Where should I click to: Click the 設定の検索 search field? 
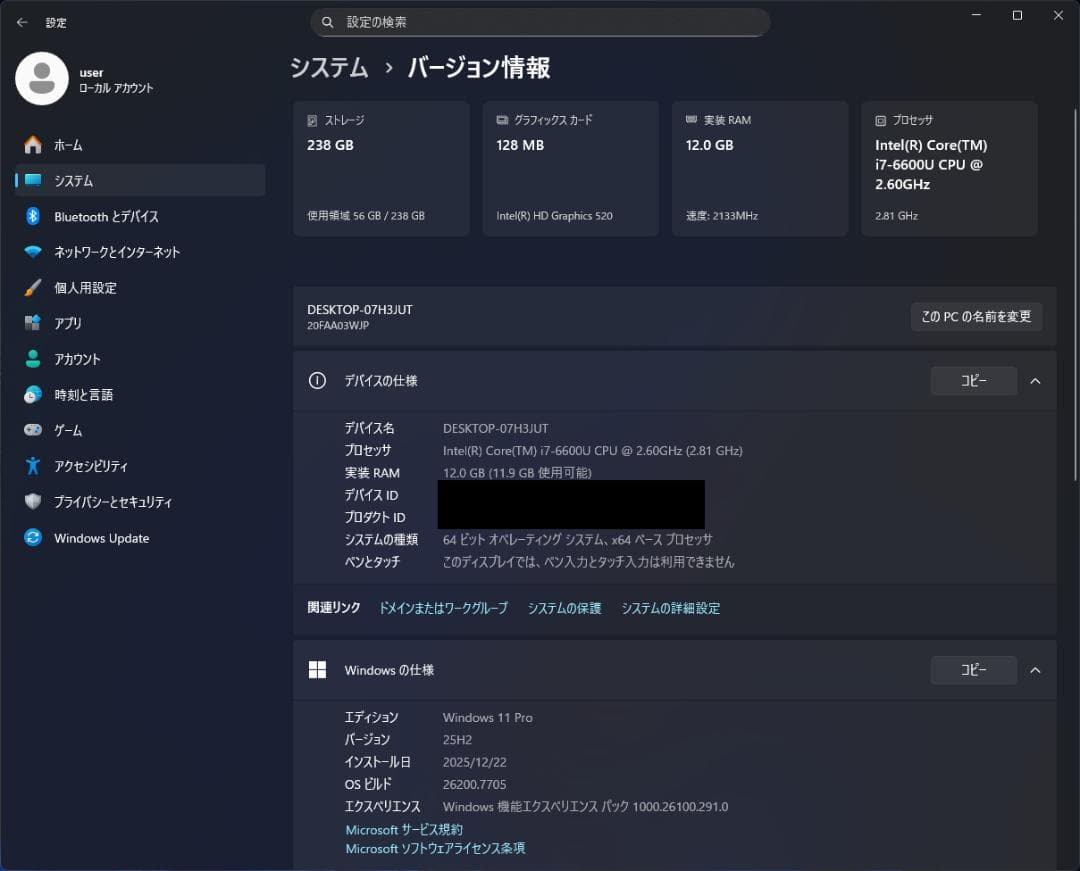click(x=540, y=22)
